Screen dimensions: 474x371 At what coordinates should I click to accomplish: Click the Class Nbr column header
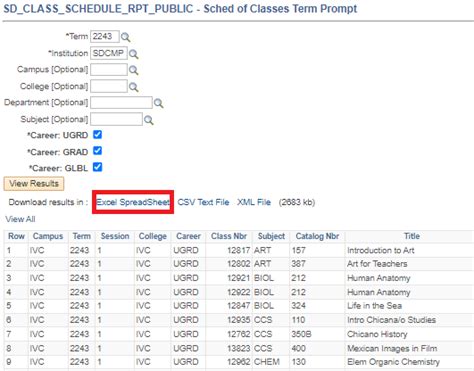pyautogui.click(x=229, y=236)
